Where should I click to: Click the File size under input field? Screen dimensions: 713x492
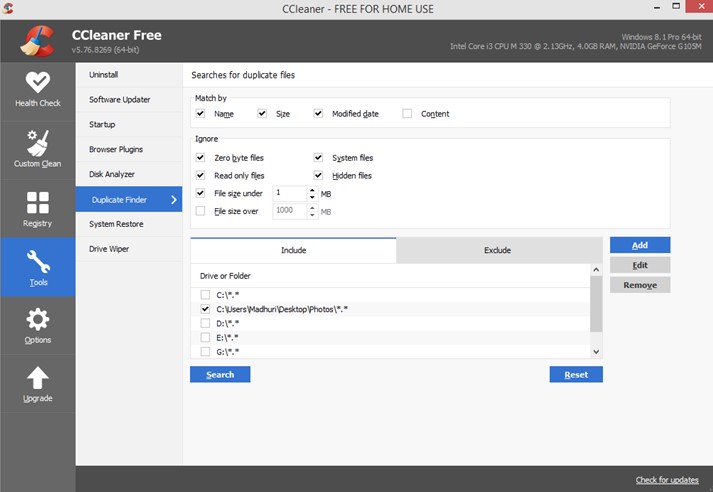(x=290, y=193)
